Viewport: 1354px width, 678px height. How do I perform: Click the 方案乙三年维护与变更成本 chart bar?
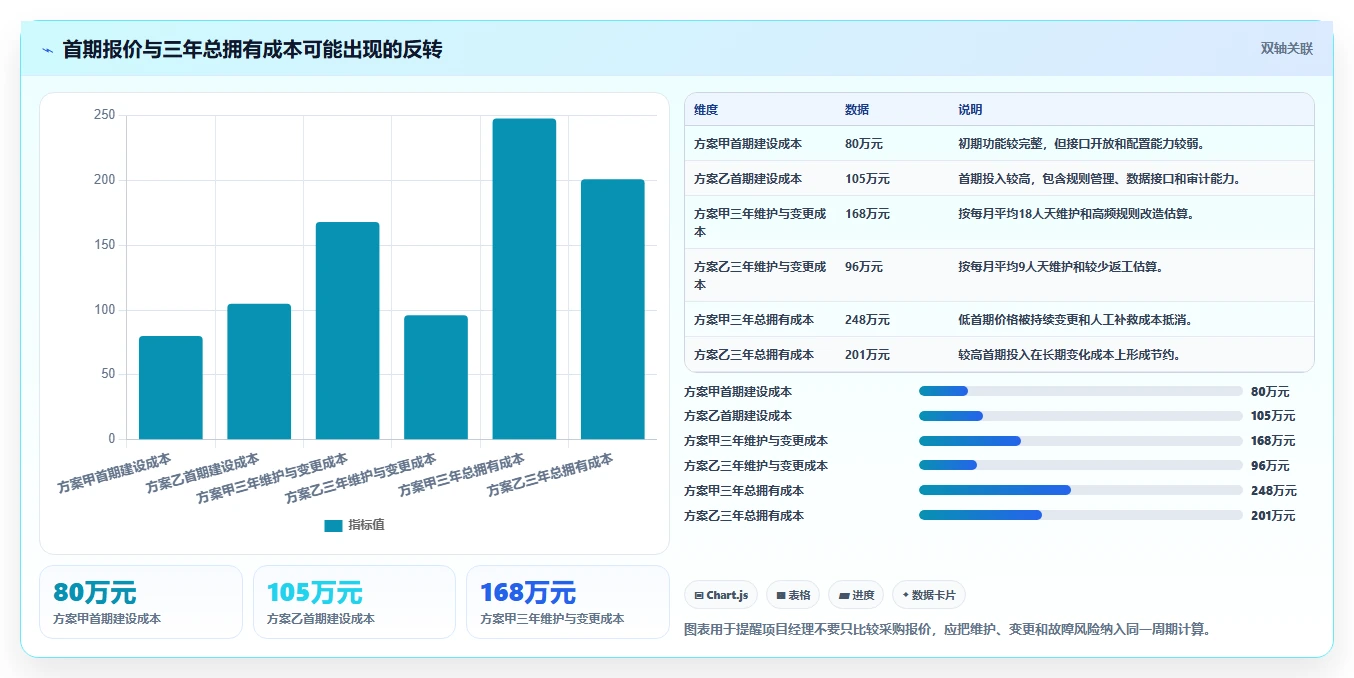[x=436, y=377]
